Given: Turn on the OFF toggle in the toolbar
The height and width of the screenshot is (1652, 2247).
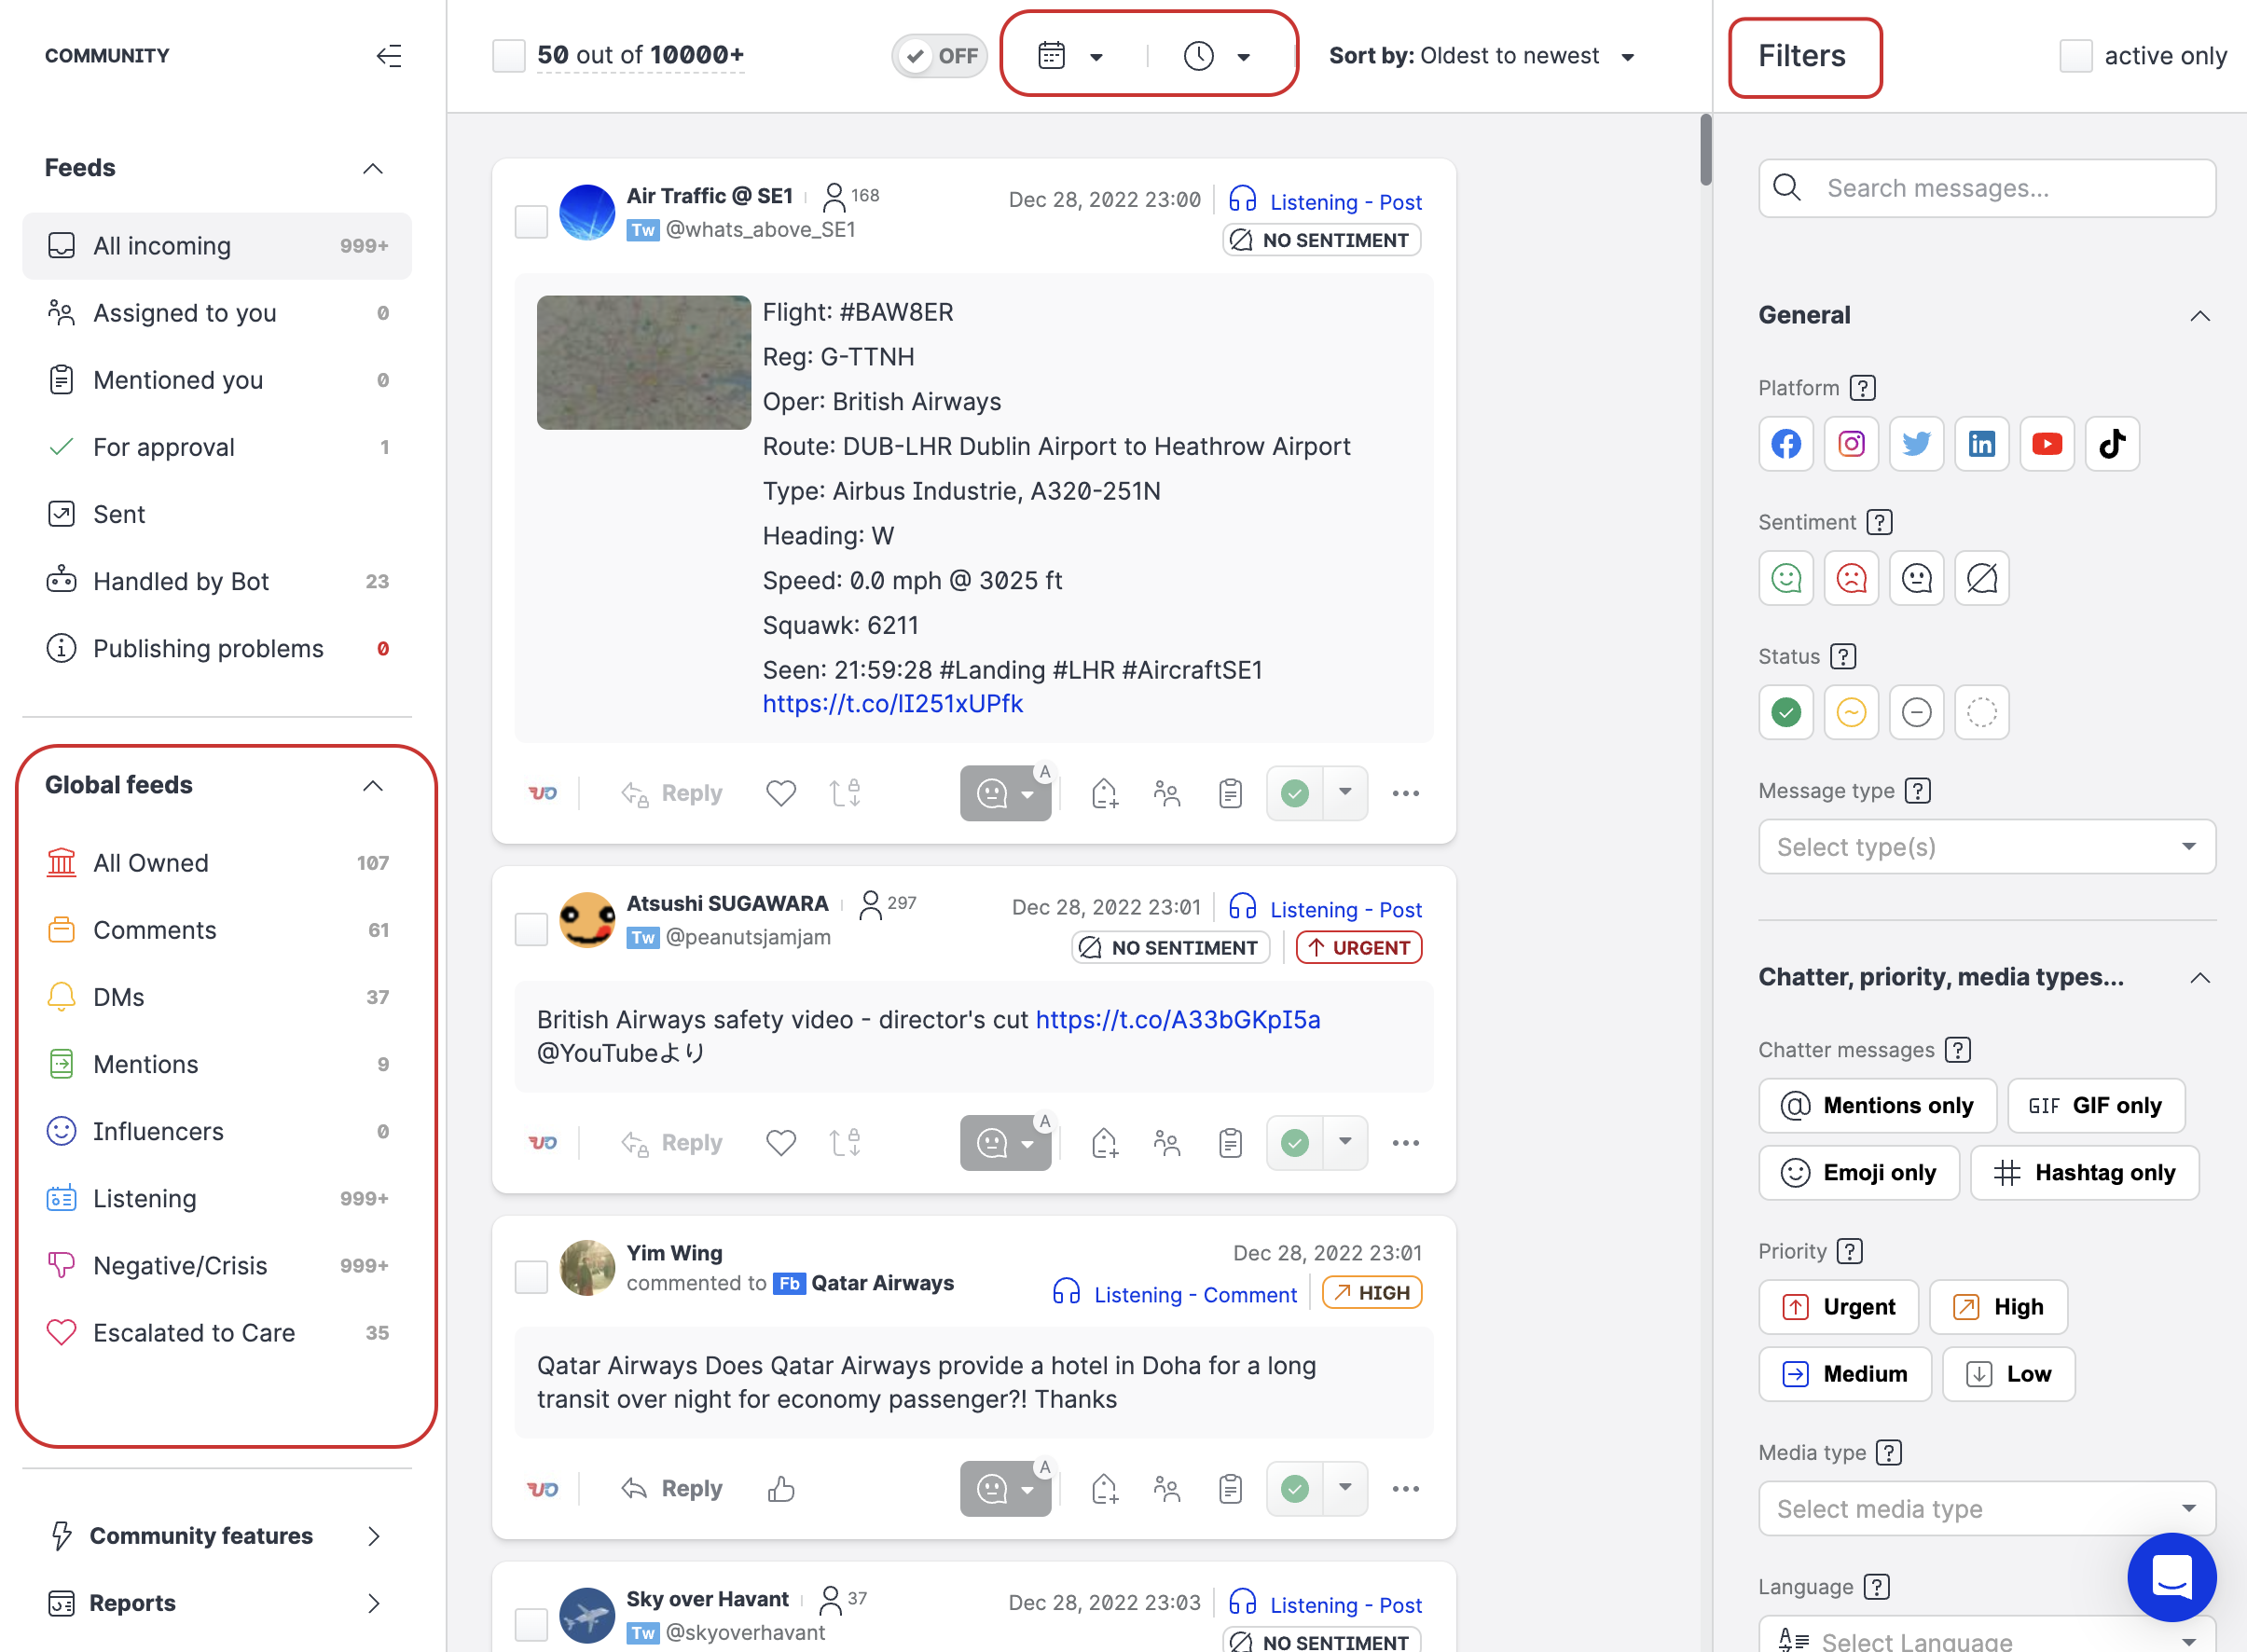Looking at the screenshot, I should [x=938, y=56].
